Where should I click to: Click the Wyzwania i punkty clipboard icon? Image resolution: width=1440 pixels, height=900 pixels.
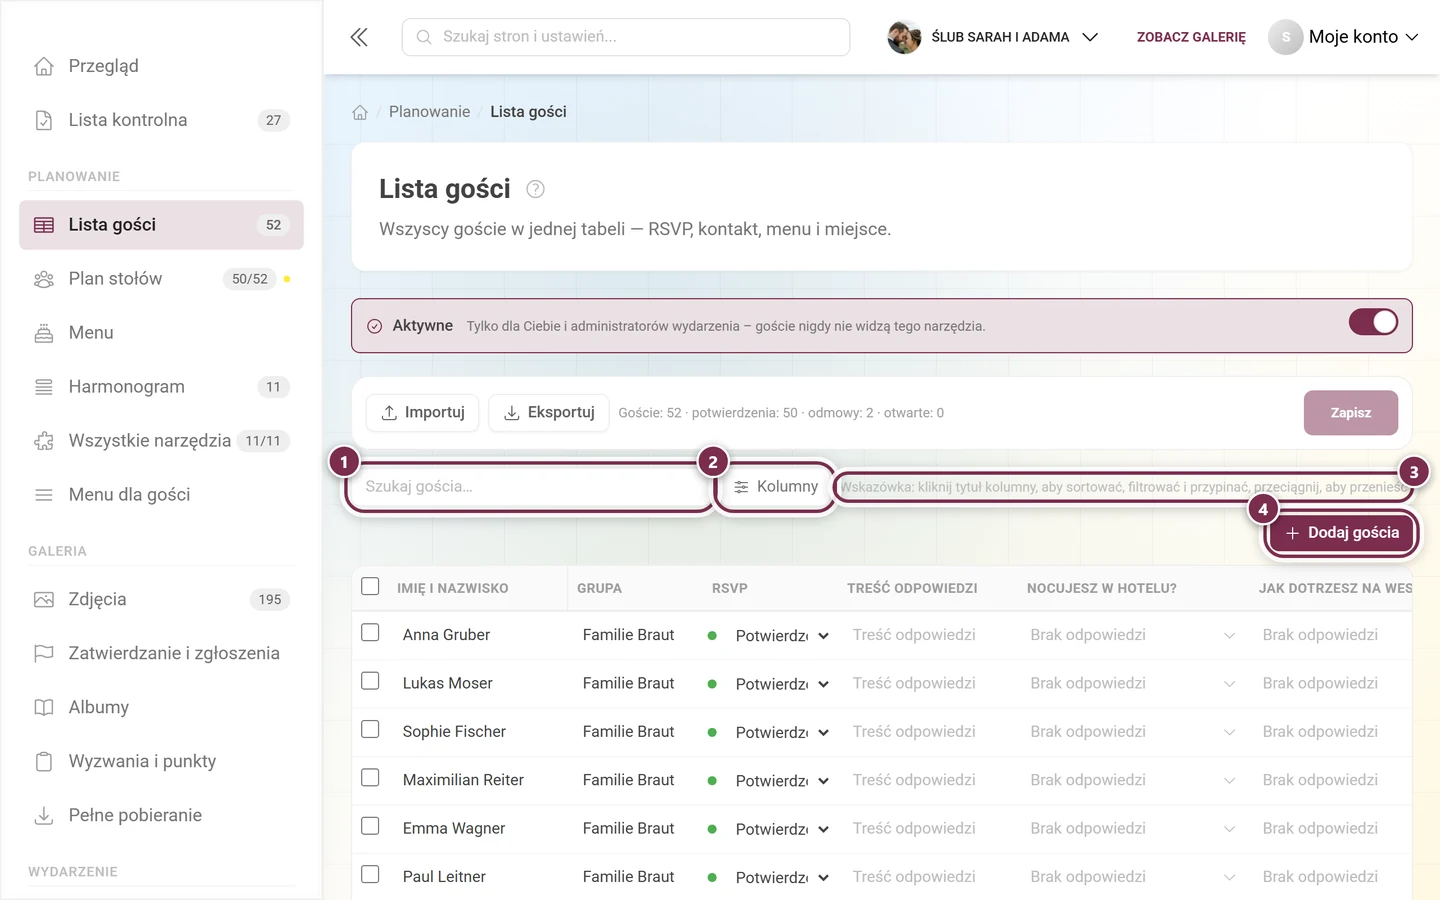(44, 762)
